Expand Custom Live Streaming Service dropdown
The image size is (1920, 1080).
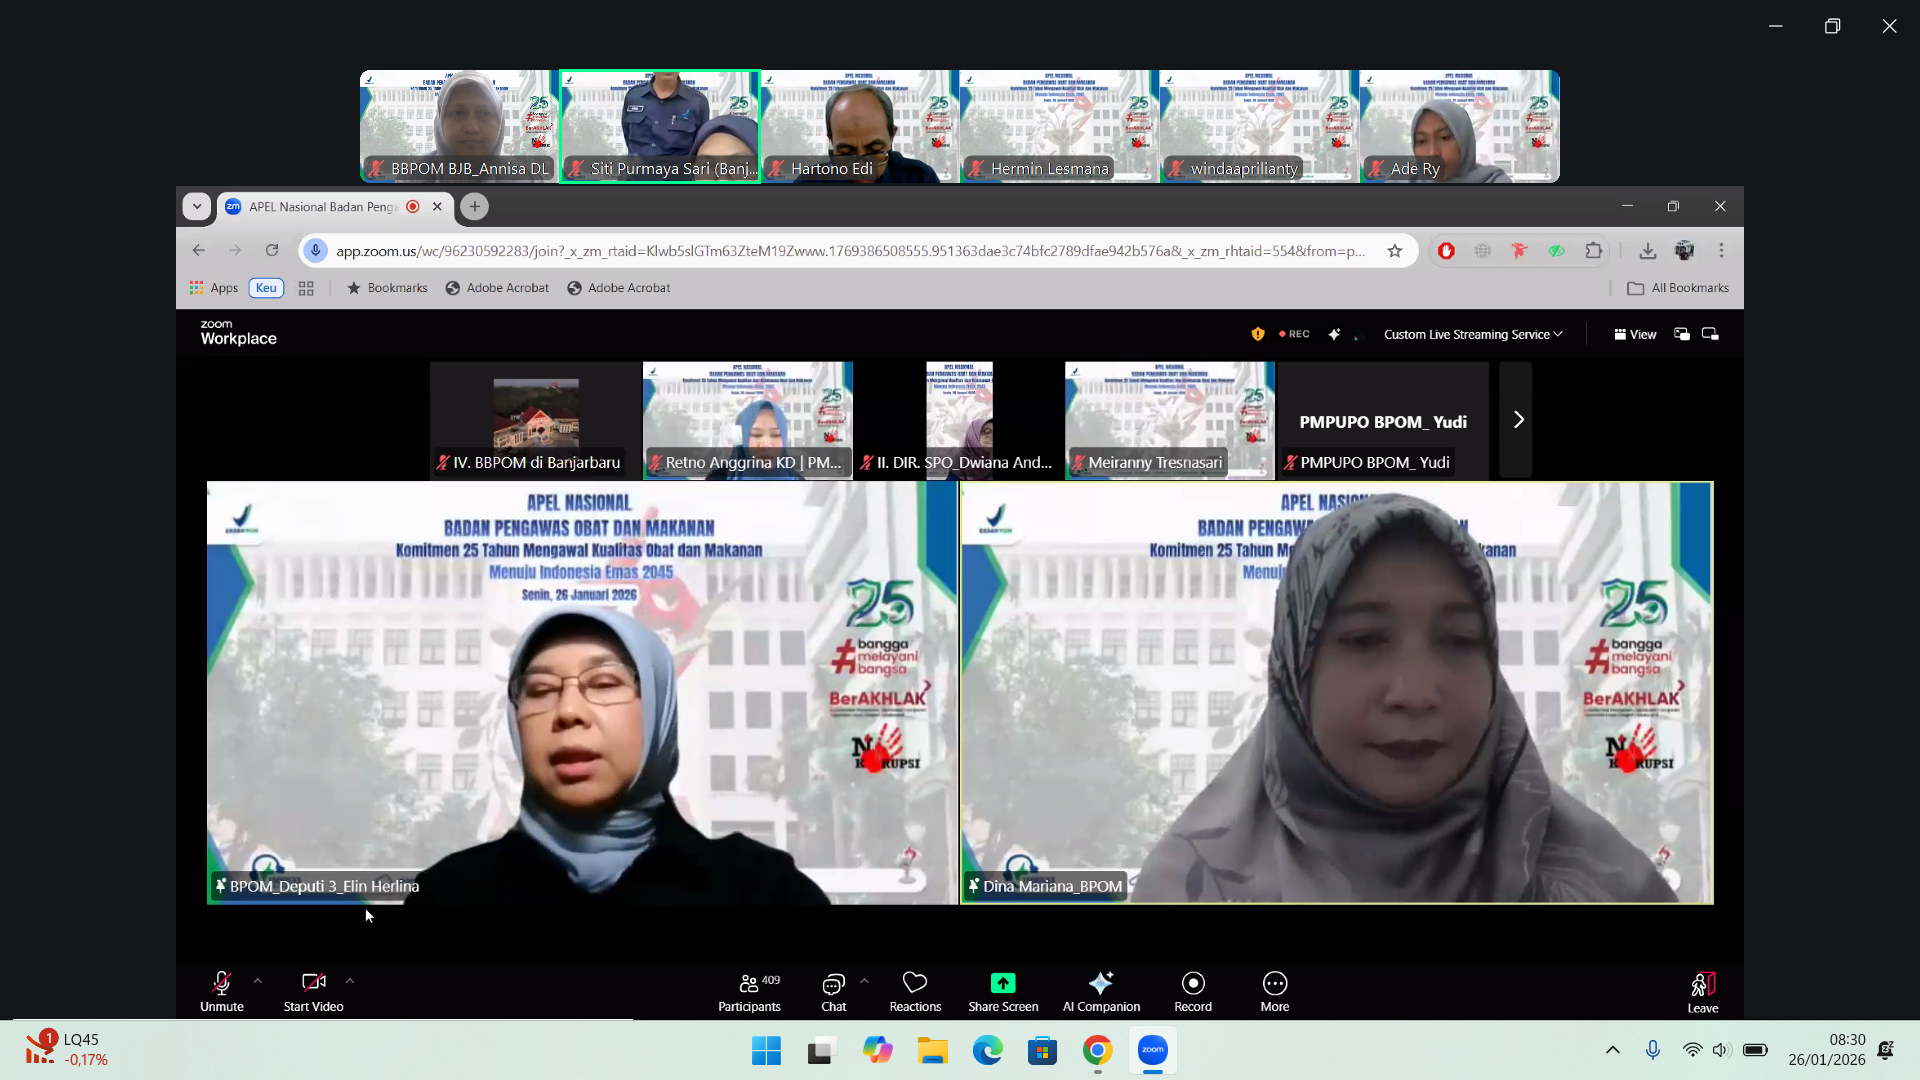pos(1472,335)
